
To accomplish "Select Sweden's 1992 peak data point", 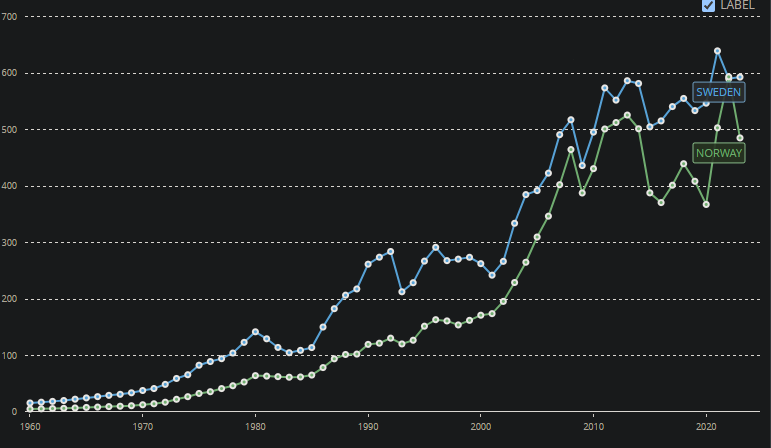I will click(x=390, y=252).
